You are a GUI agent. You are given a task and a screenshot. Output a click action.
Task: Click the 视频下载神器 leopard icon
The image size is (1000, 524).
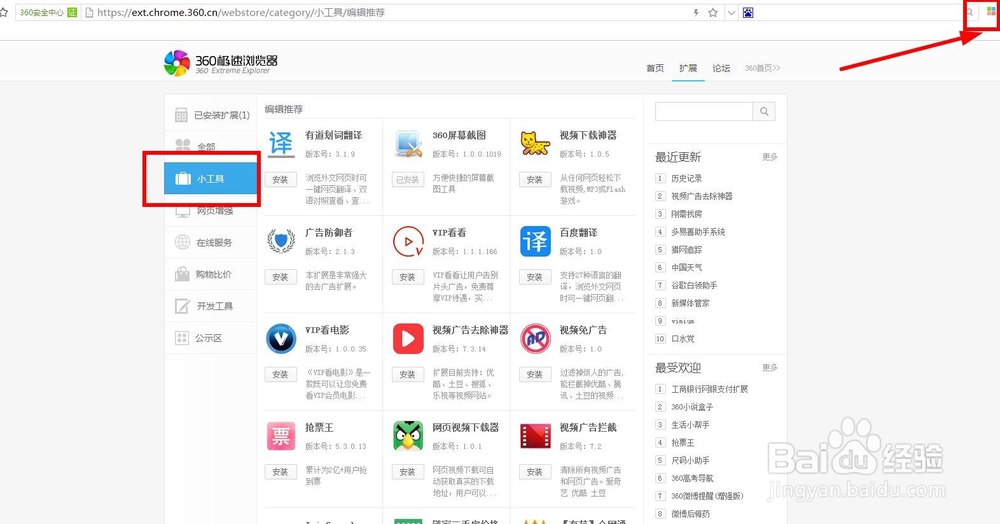535,144
